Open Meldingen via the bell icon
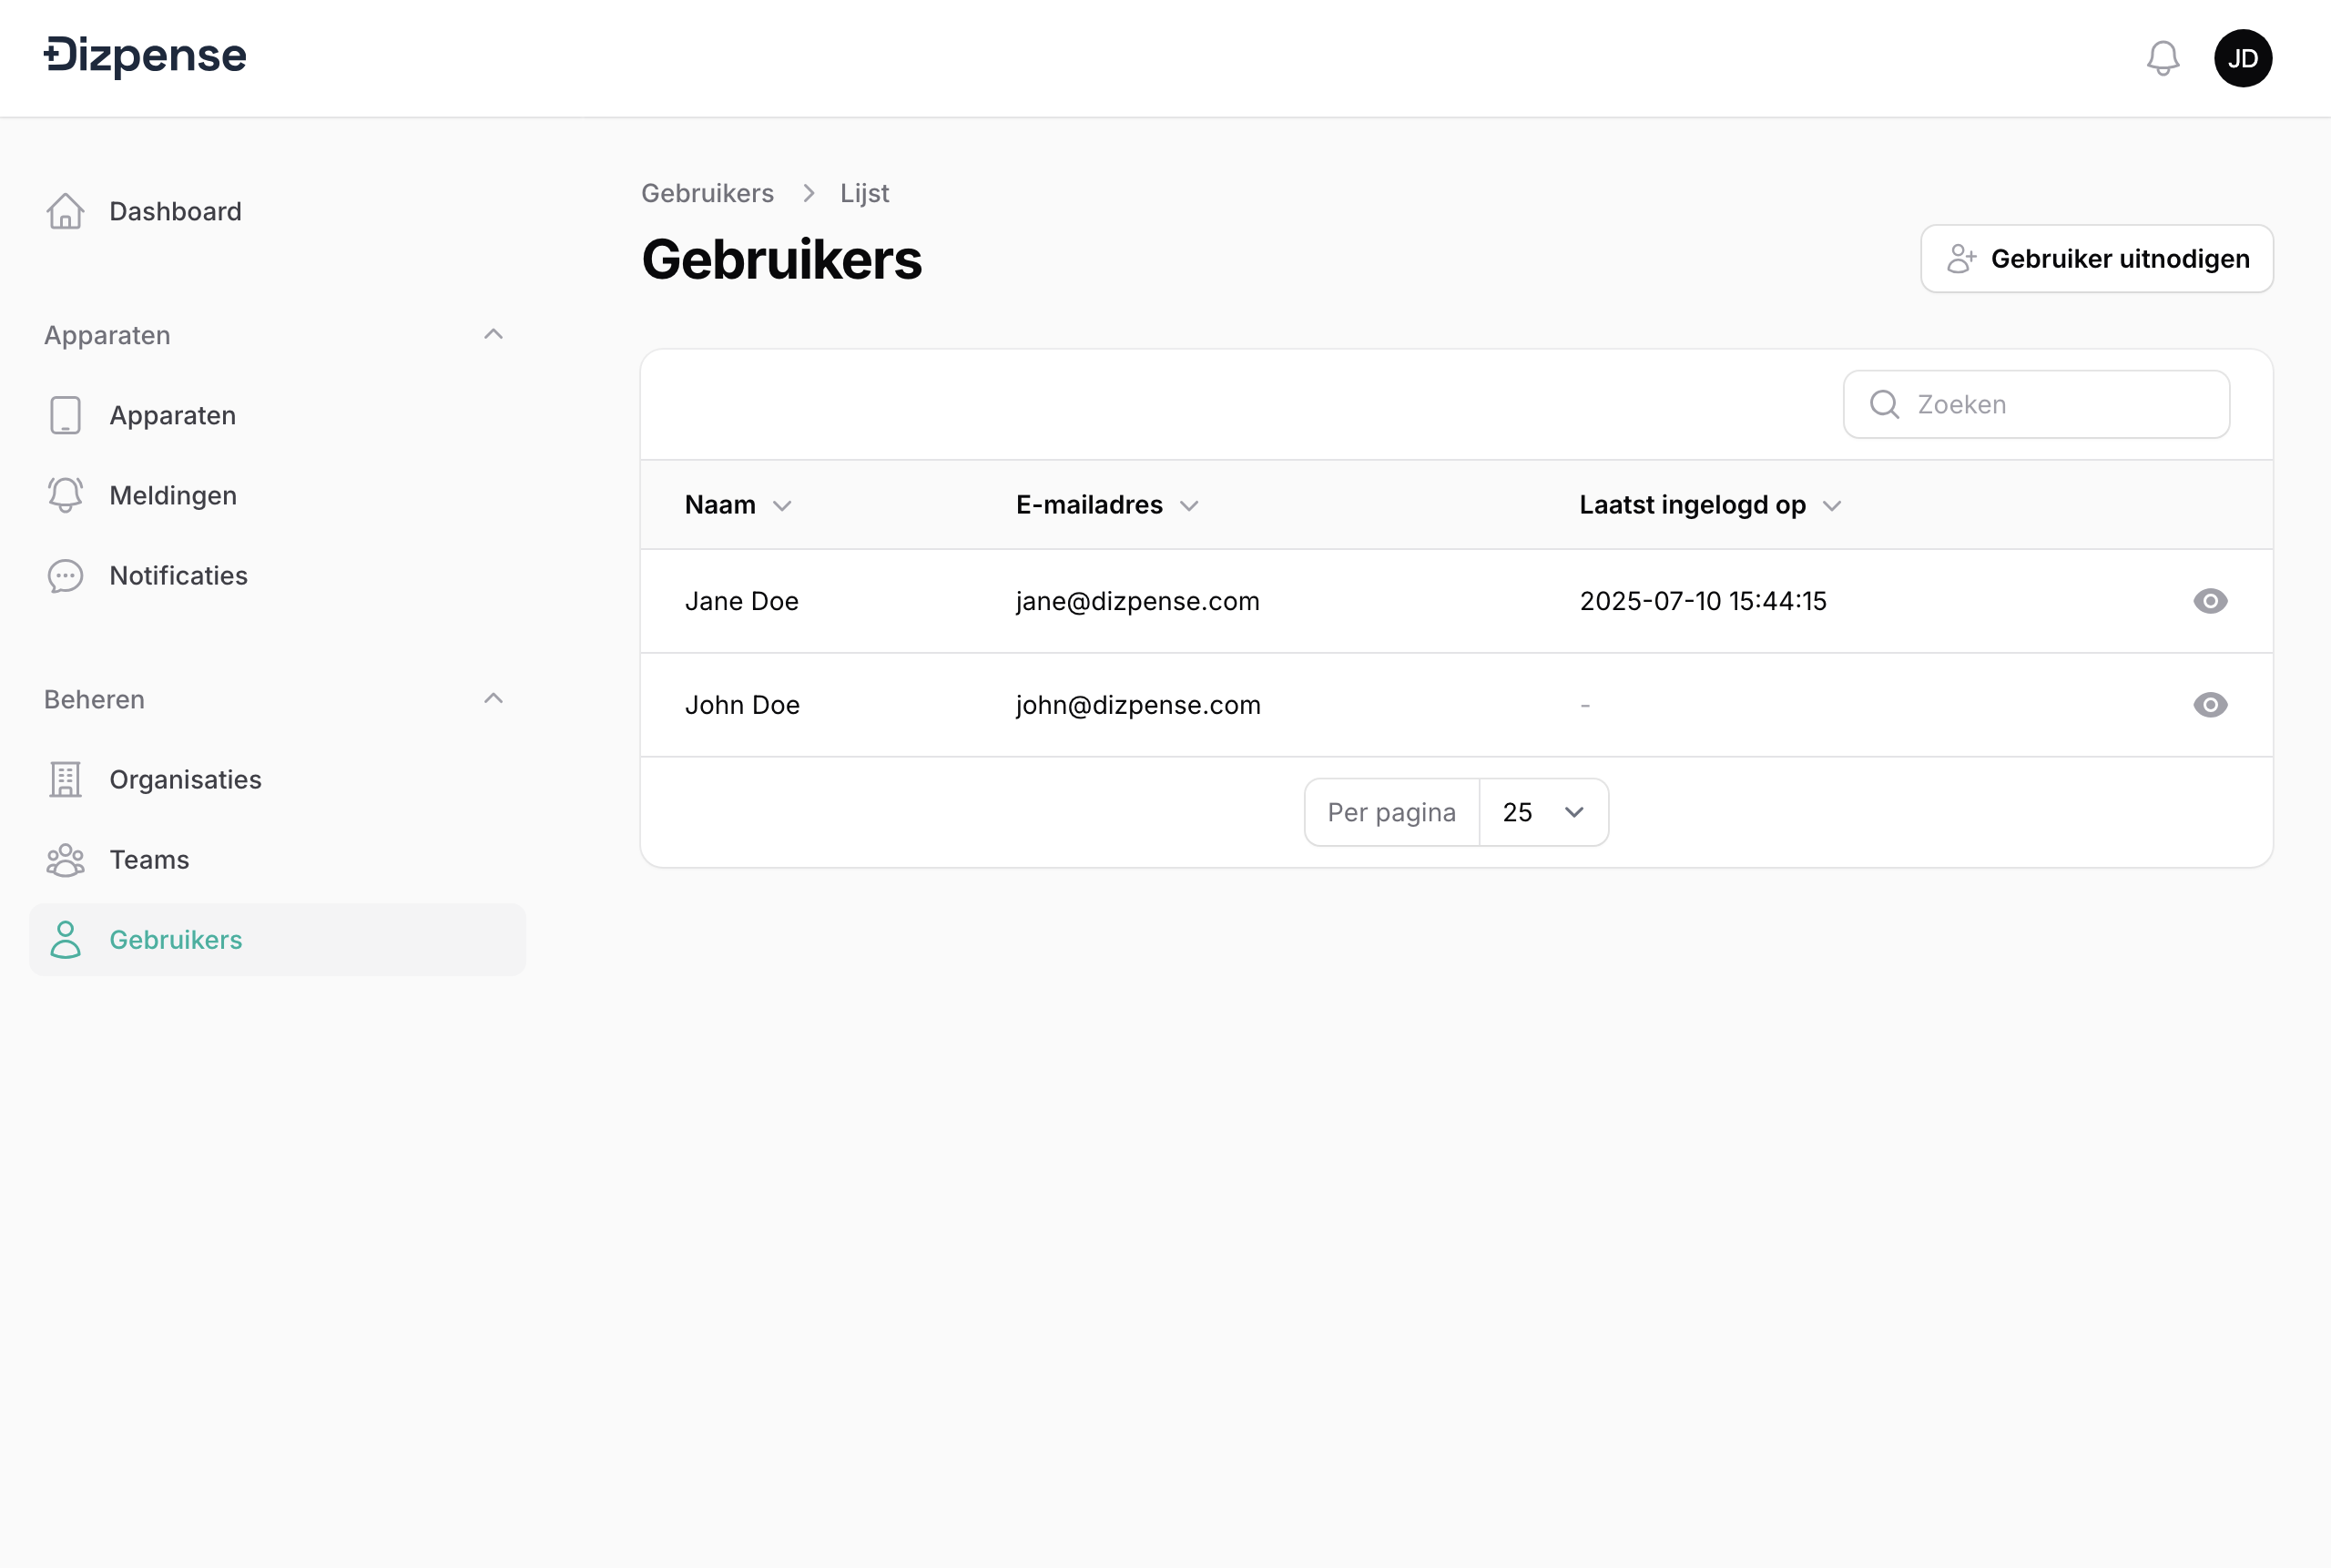This screenshot has height=1568, width=2331. click(x=65, y=494)
